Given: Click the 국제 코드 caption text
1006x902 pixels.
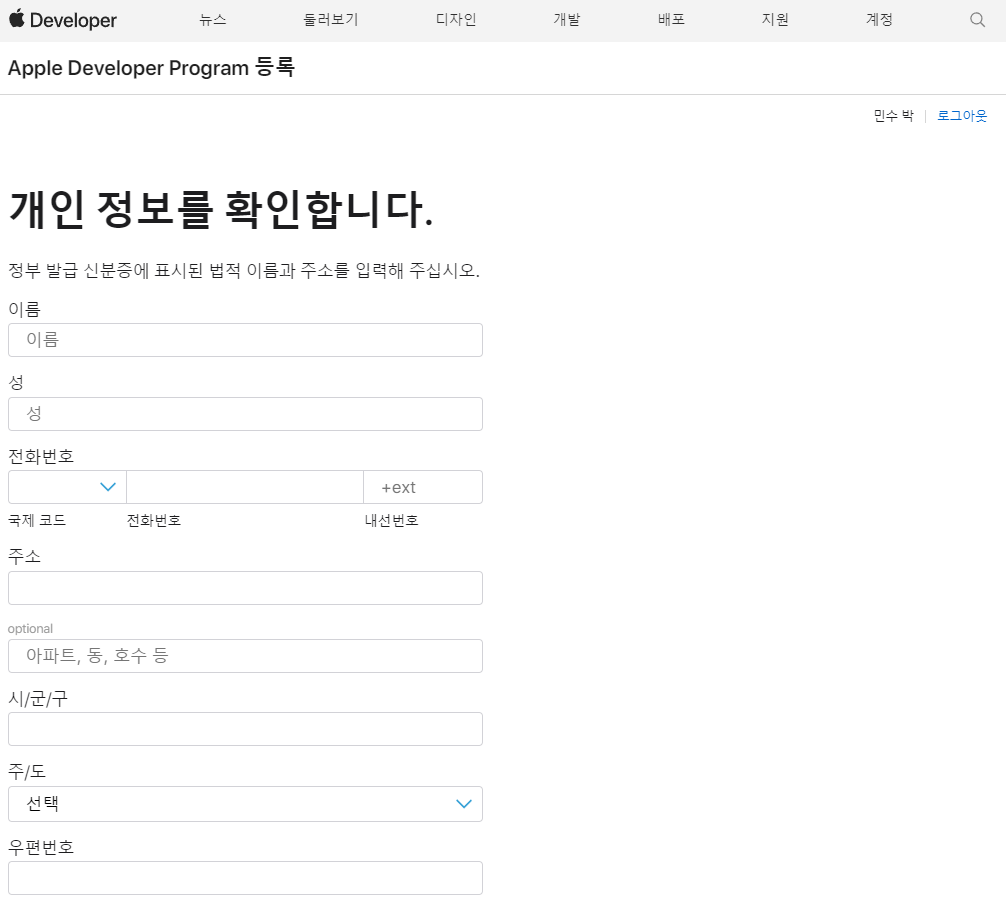Looking at the screenshot, I should click(x=37, y=520).
